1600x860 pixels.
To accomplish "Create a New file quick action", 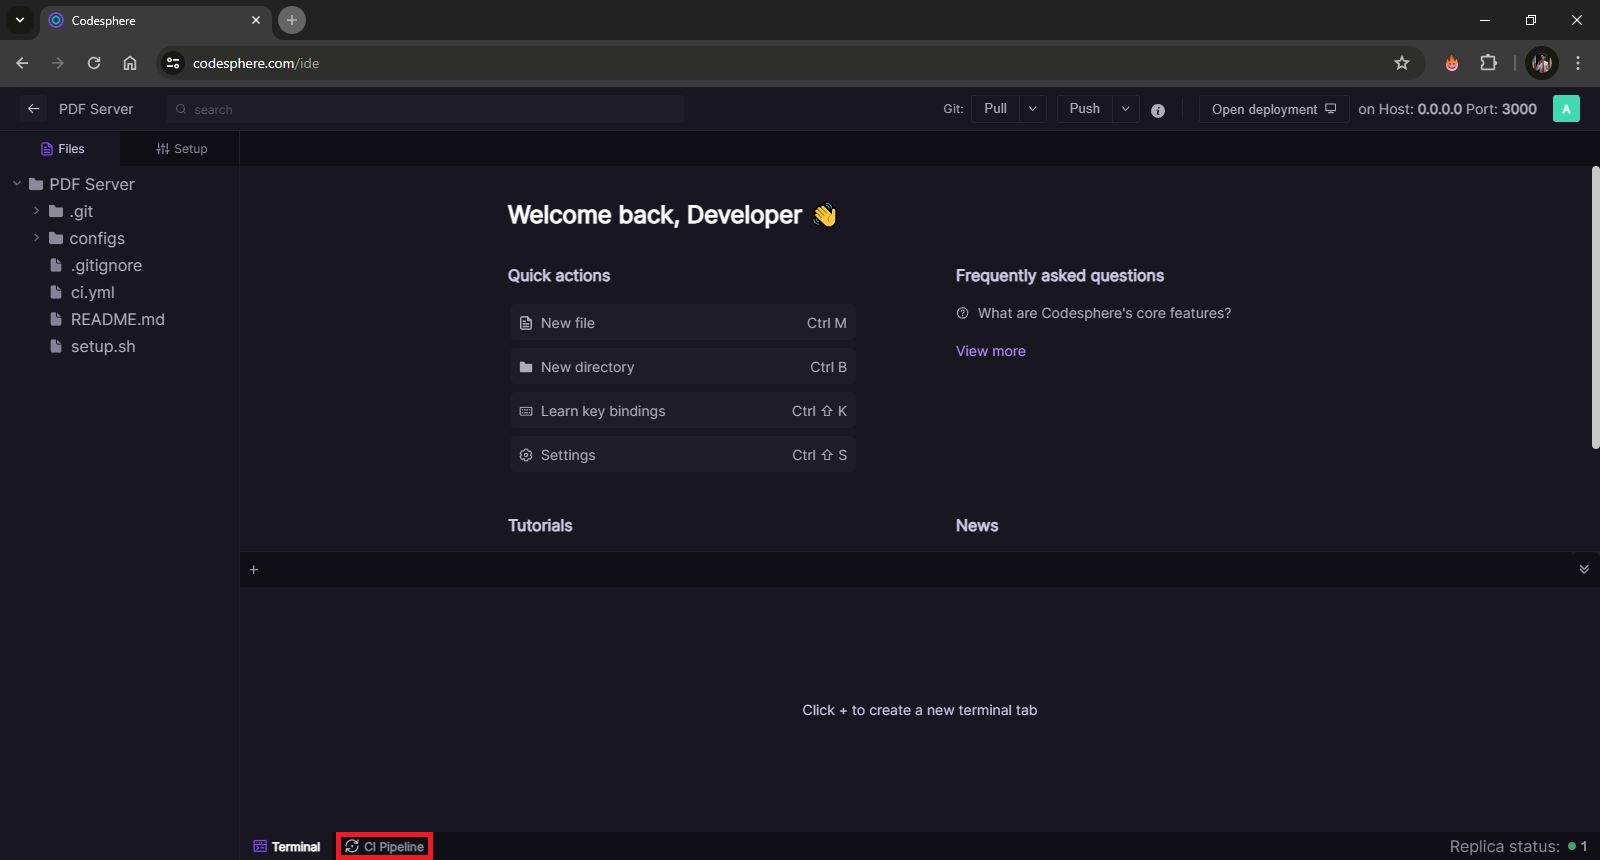I will click(x=683, y=323).
